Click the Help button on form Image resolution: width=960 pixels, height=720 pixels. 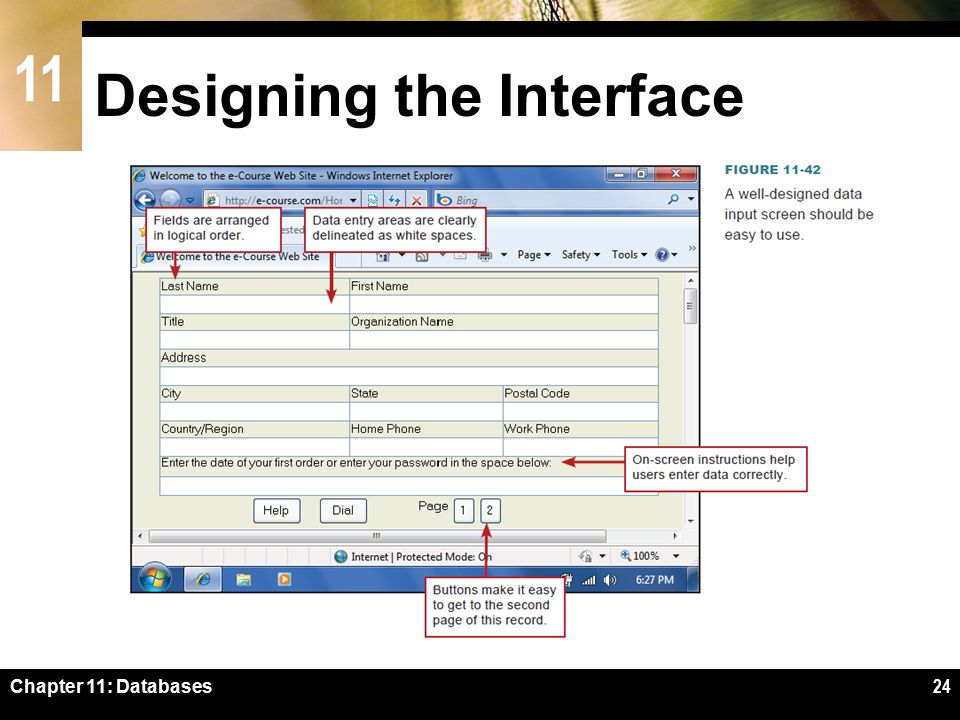coord(277,511)
